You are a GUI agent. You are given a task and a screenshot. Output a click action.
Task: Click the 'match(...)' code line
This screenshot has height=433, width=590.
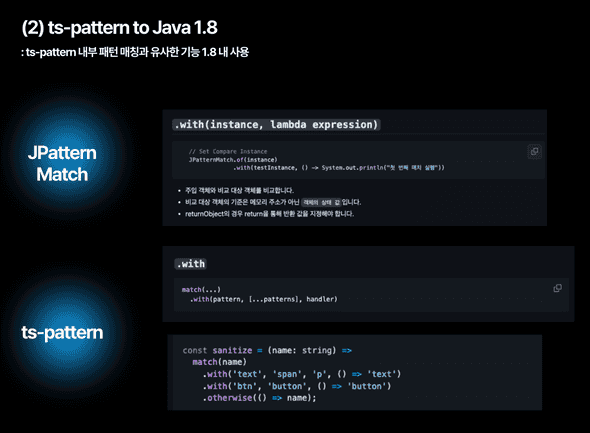tap(201, 290)
